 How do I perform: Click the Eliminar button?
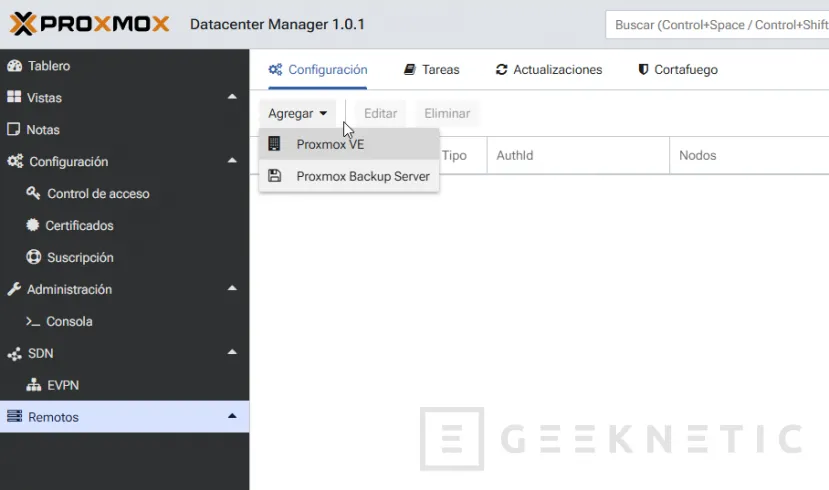447,113
